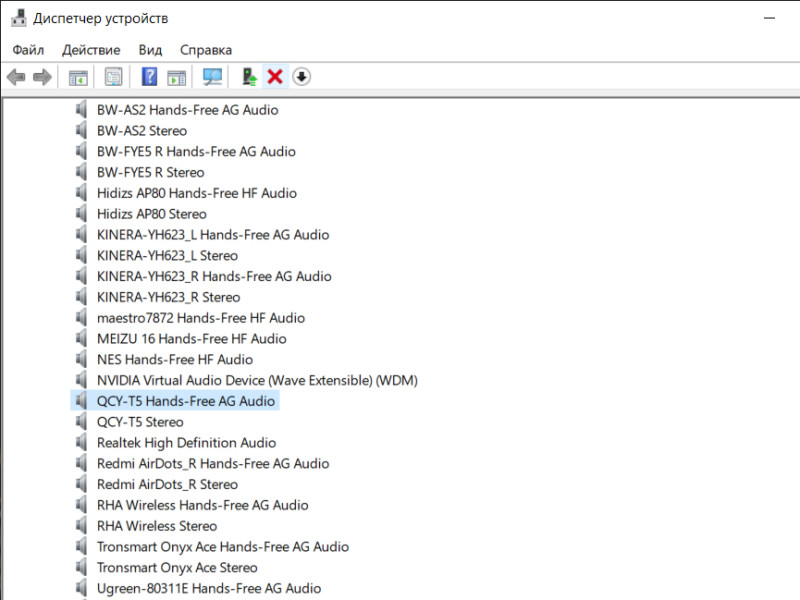Viewport: 800px width, 600px height.
Task: Click red X uninstall device icon
Action: point(275,77)
